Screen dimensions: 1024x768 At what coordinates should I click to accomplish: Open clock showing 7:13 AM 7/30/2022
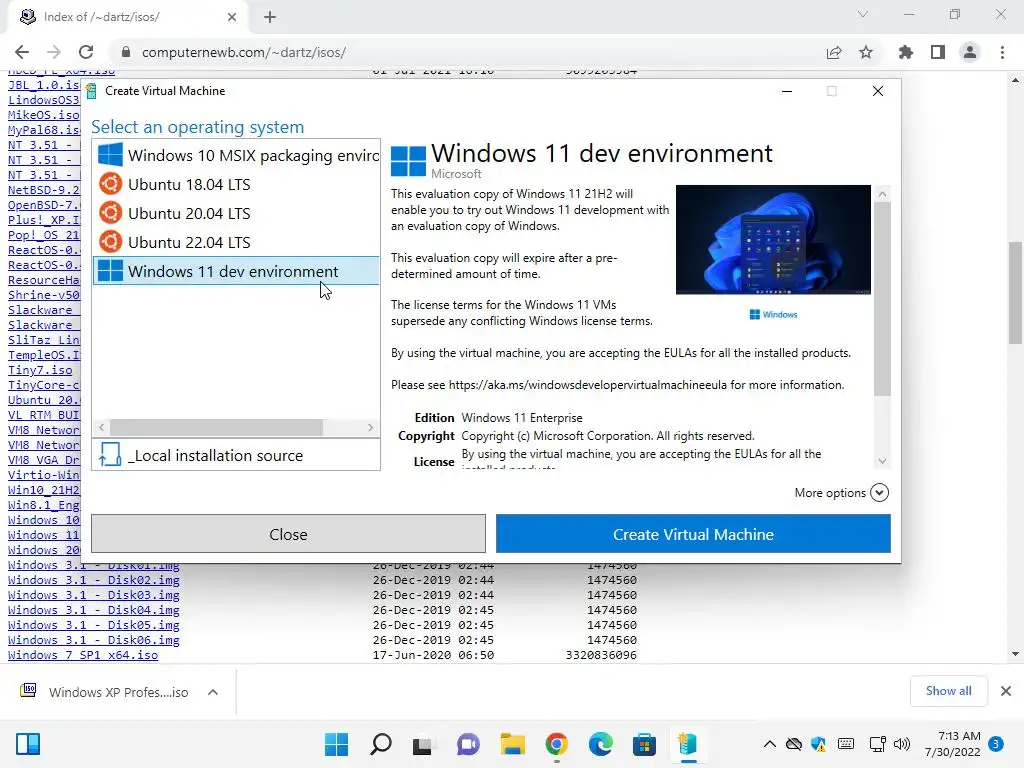[953, 744]
